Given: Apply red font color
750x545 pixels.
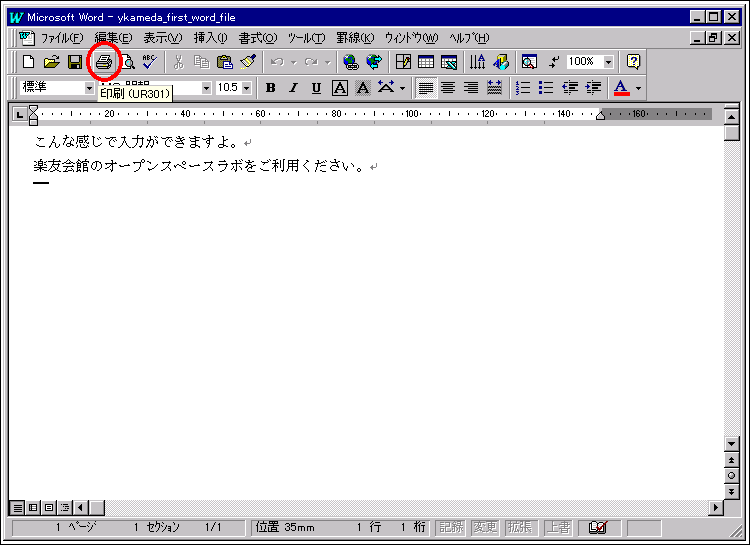Looking at the screenshot, I should (x=621, y=88).
